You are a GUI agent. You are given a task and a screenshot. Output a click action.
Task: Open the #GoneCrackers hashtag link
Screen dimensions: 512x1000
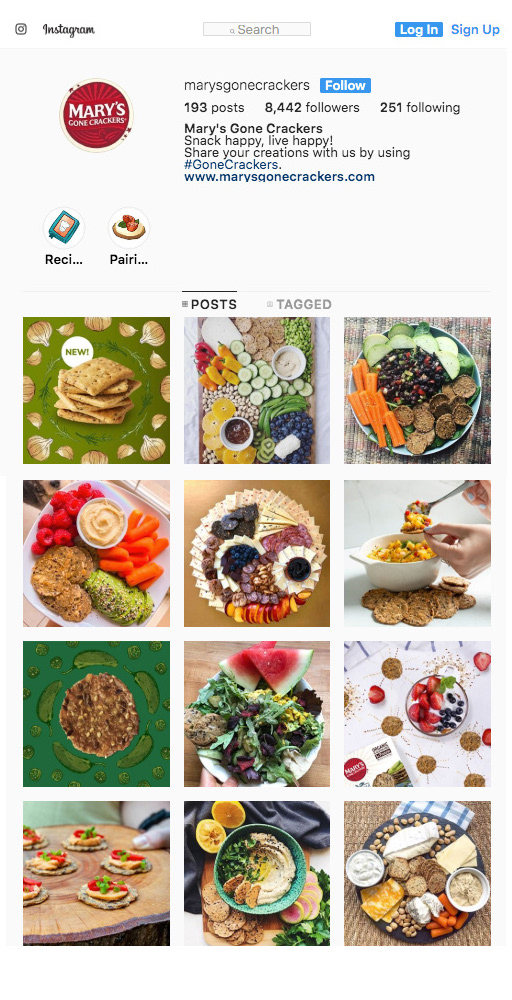coord(231,165)
